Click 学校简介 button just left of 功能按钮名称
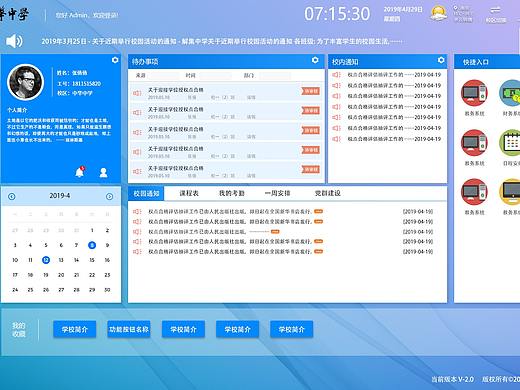Image resolution: width=520 pixels, height=390 pixels. coord(75,329)
